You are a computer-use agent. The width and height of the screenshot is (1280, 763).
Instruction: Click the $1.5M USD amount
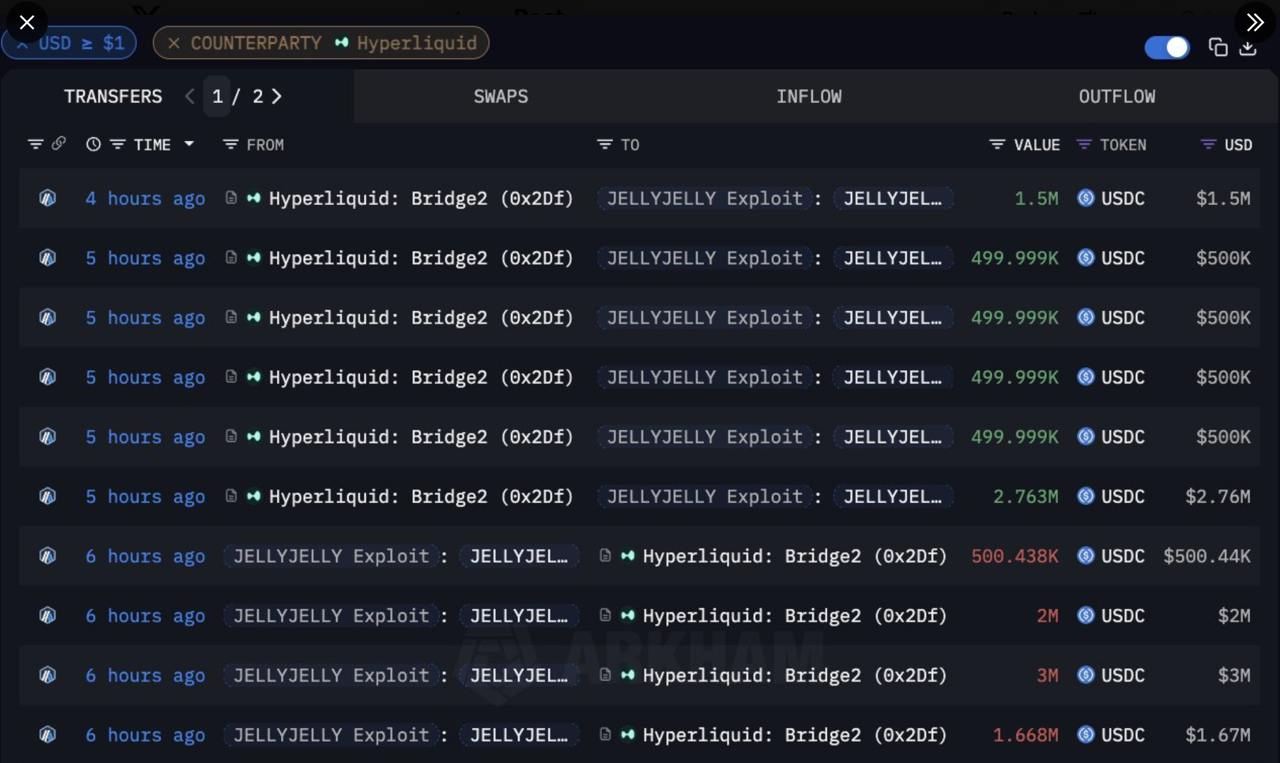click(x=1223, y=198)
